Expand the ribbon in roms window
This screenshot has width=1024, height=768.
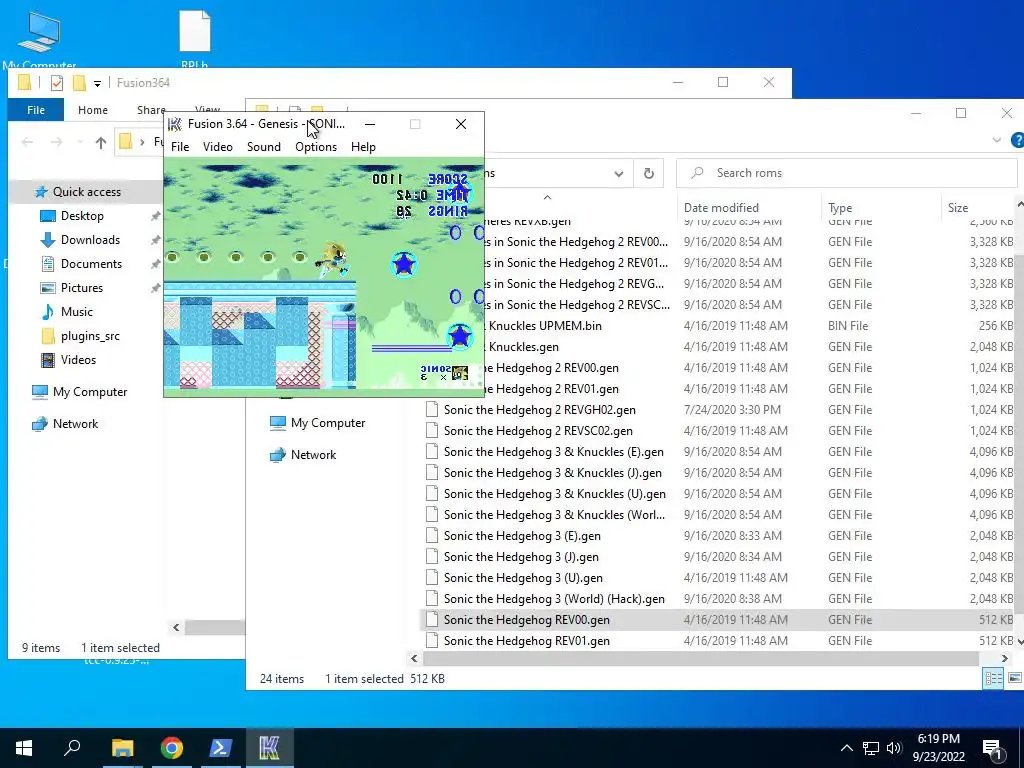997,140
